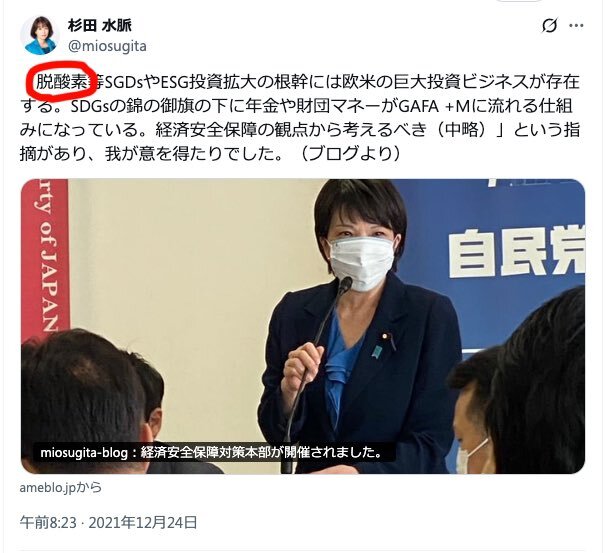
Task: Click the miosugita-blog caption on the card
Action: pyautogui.click(x=211, y=452)
